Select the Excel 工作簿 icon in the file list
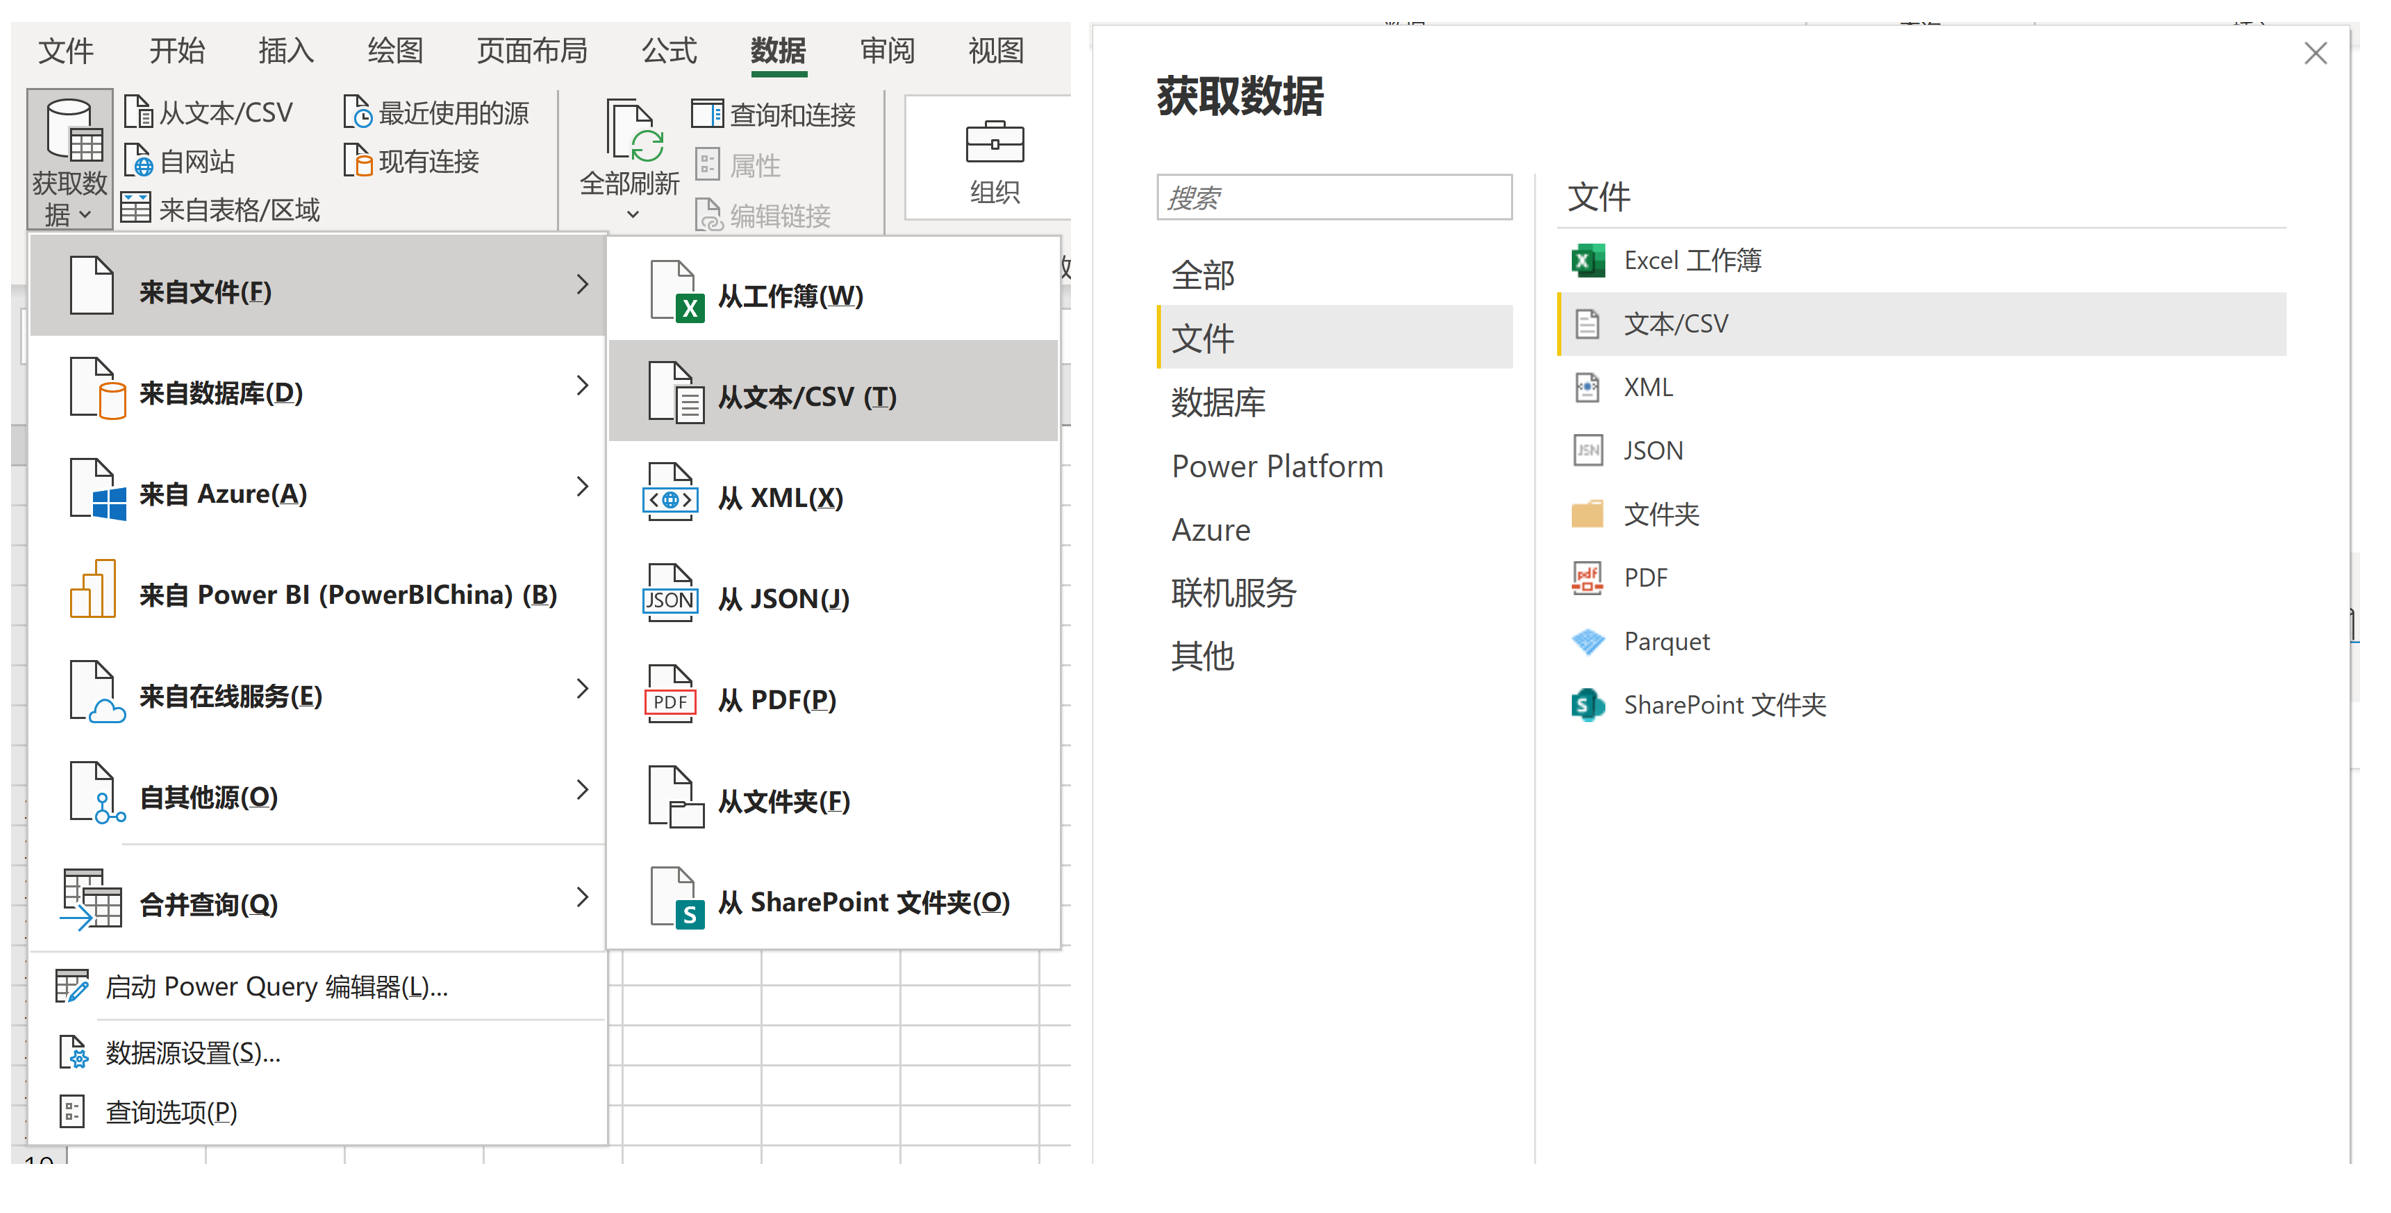 tap(1587, 261)
